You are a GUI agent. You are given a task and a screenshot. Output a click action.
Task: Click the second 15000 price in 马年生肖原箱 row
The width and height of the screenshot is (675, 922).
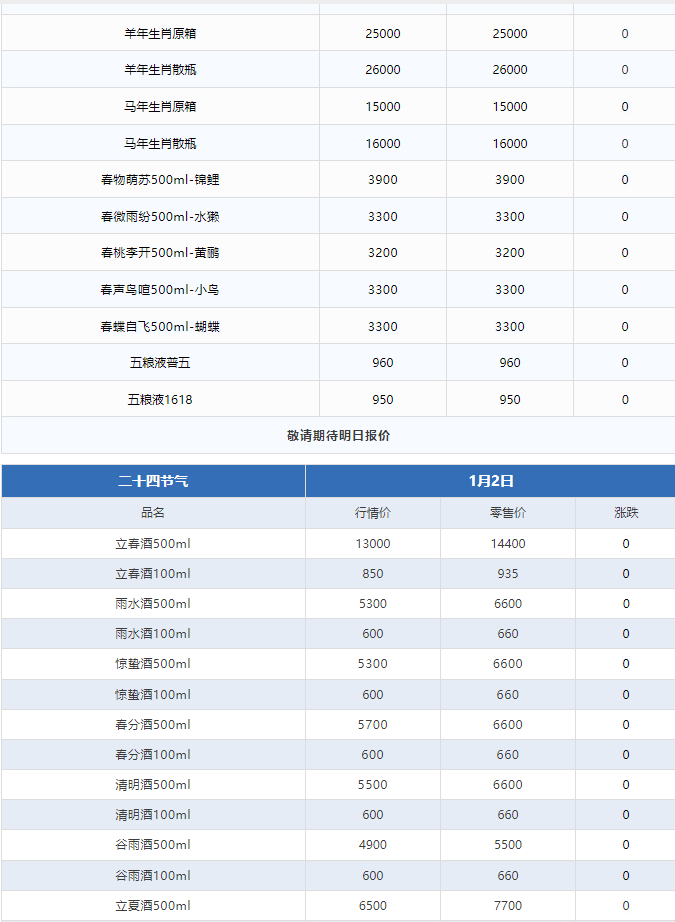coord(510,106)
